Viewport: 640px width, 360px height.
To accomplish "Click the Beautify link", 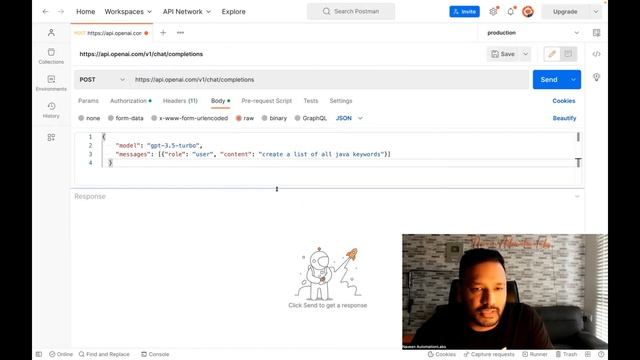I will pos(564,118).
